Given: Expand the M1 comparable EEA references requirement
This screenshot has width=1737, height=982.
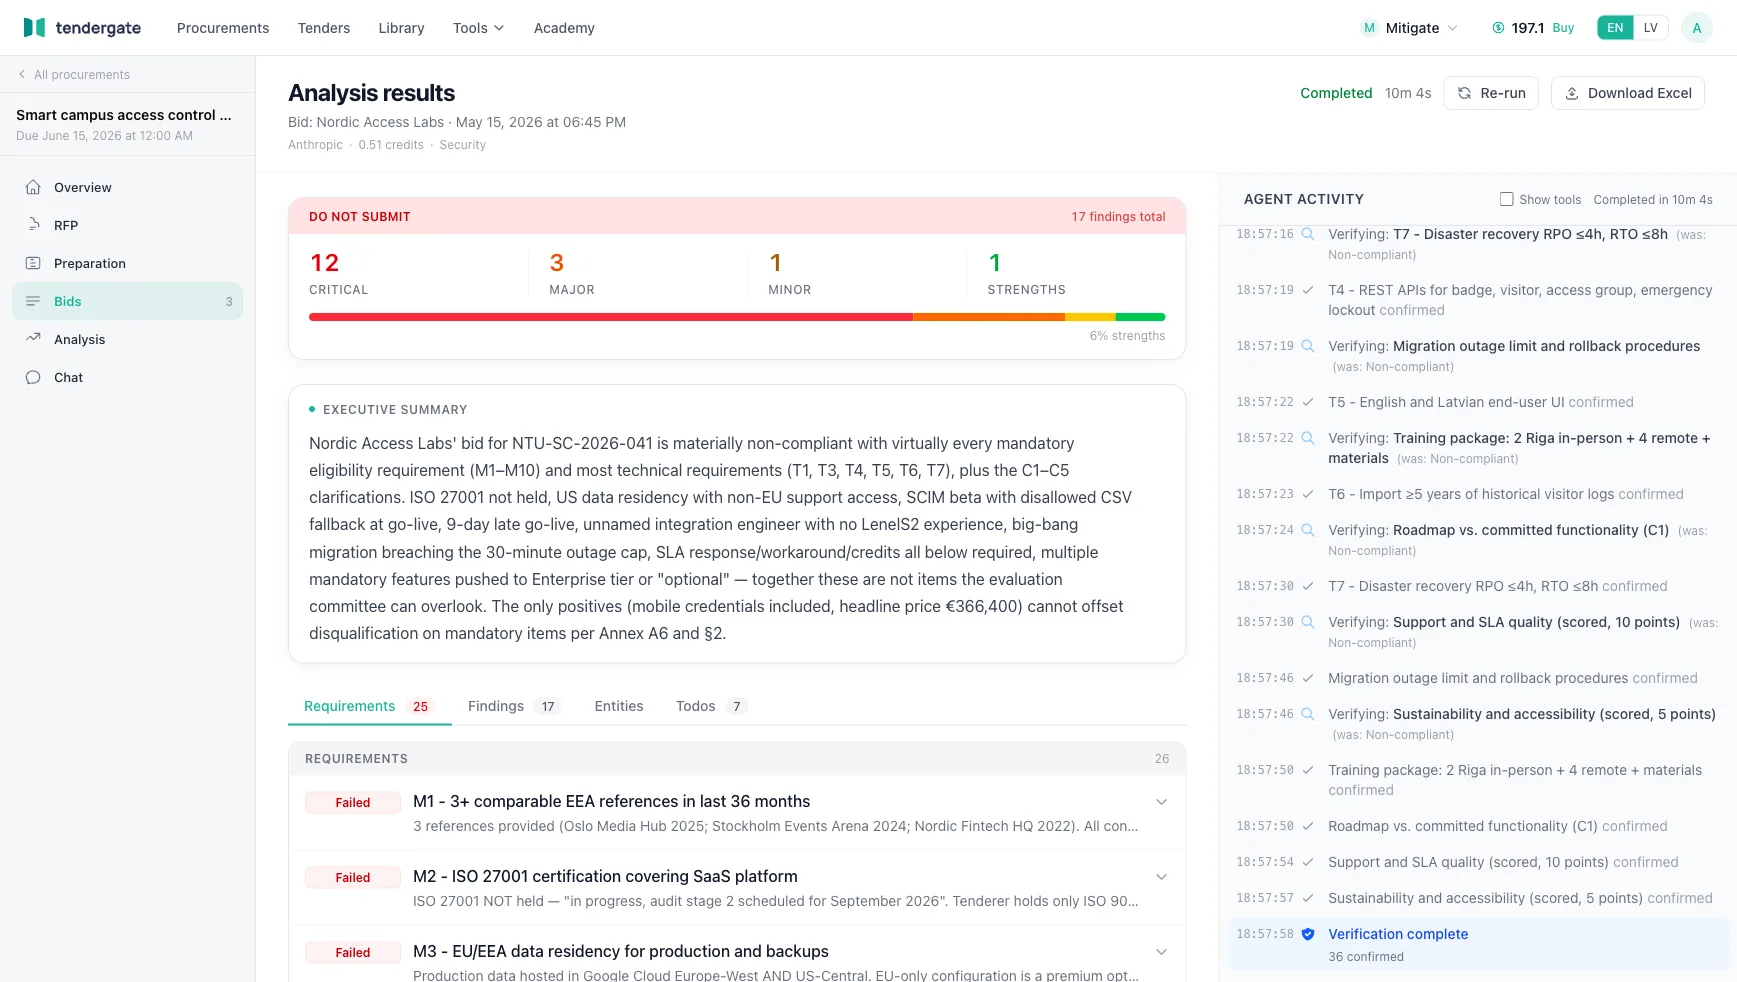Looking at the screenshot, I should [1161, 802].
